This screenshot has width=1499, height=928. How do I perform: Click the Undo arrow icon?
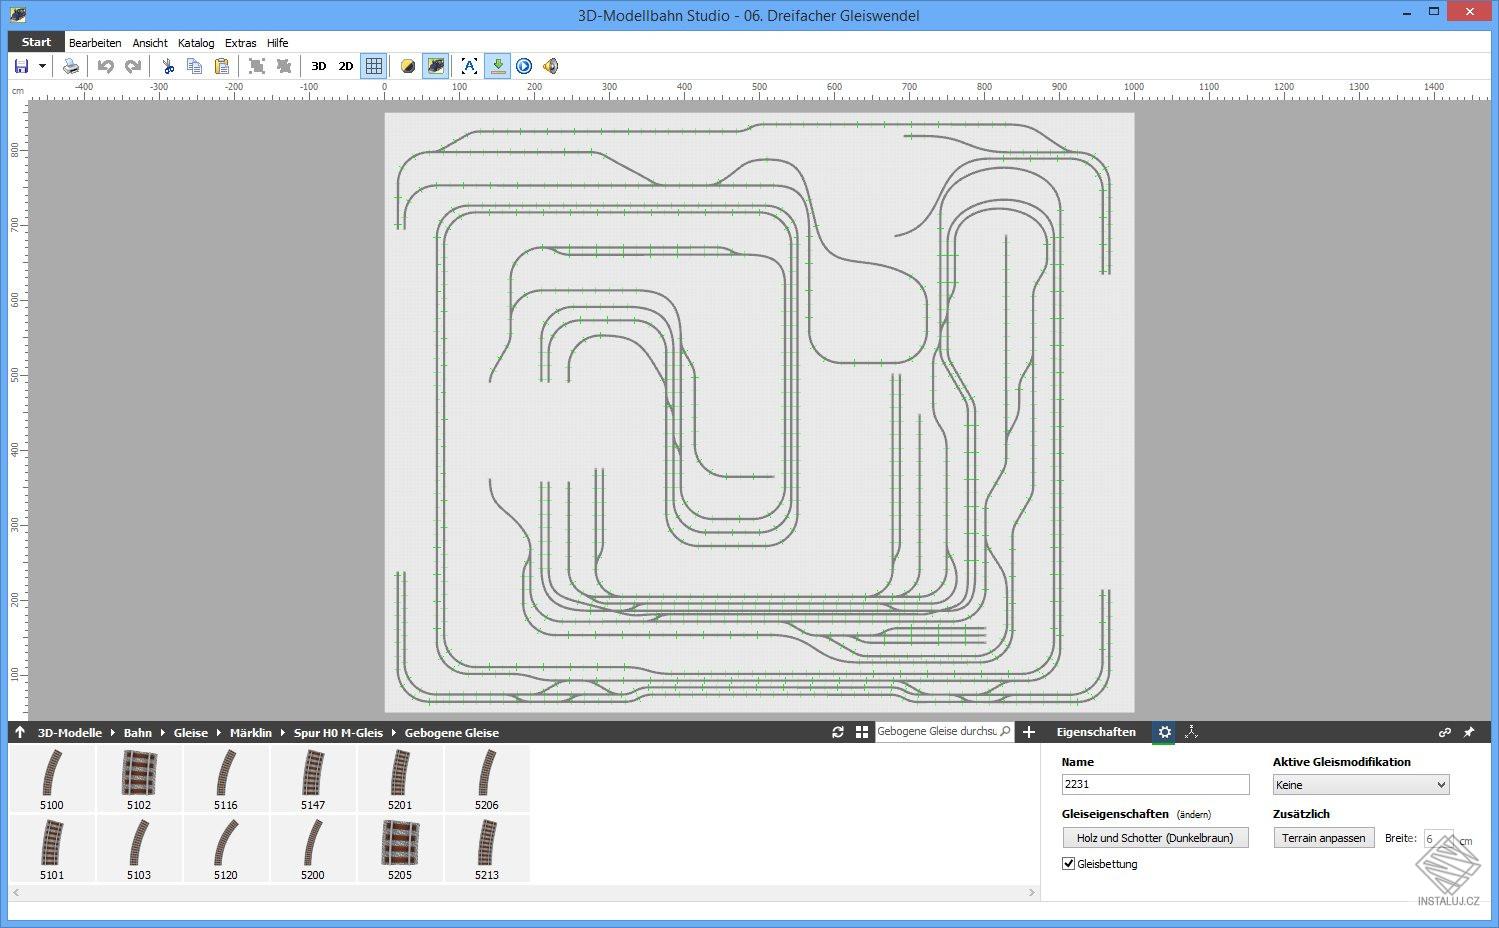click(107, 66)
